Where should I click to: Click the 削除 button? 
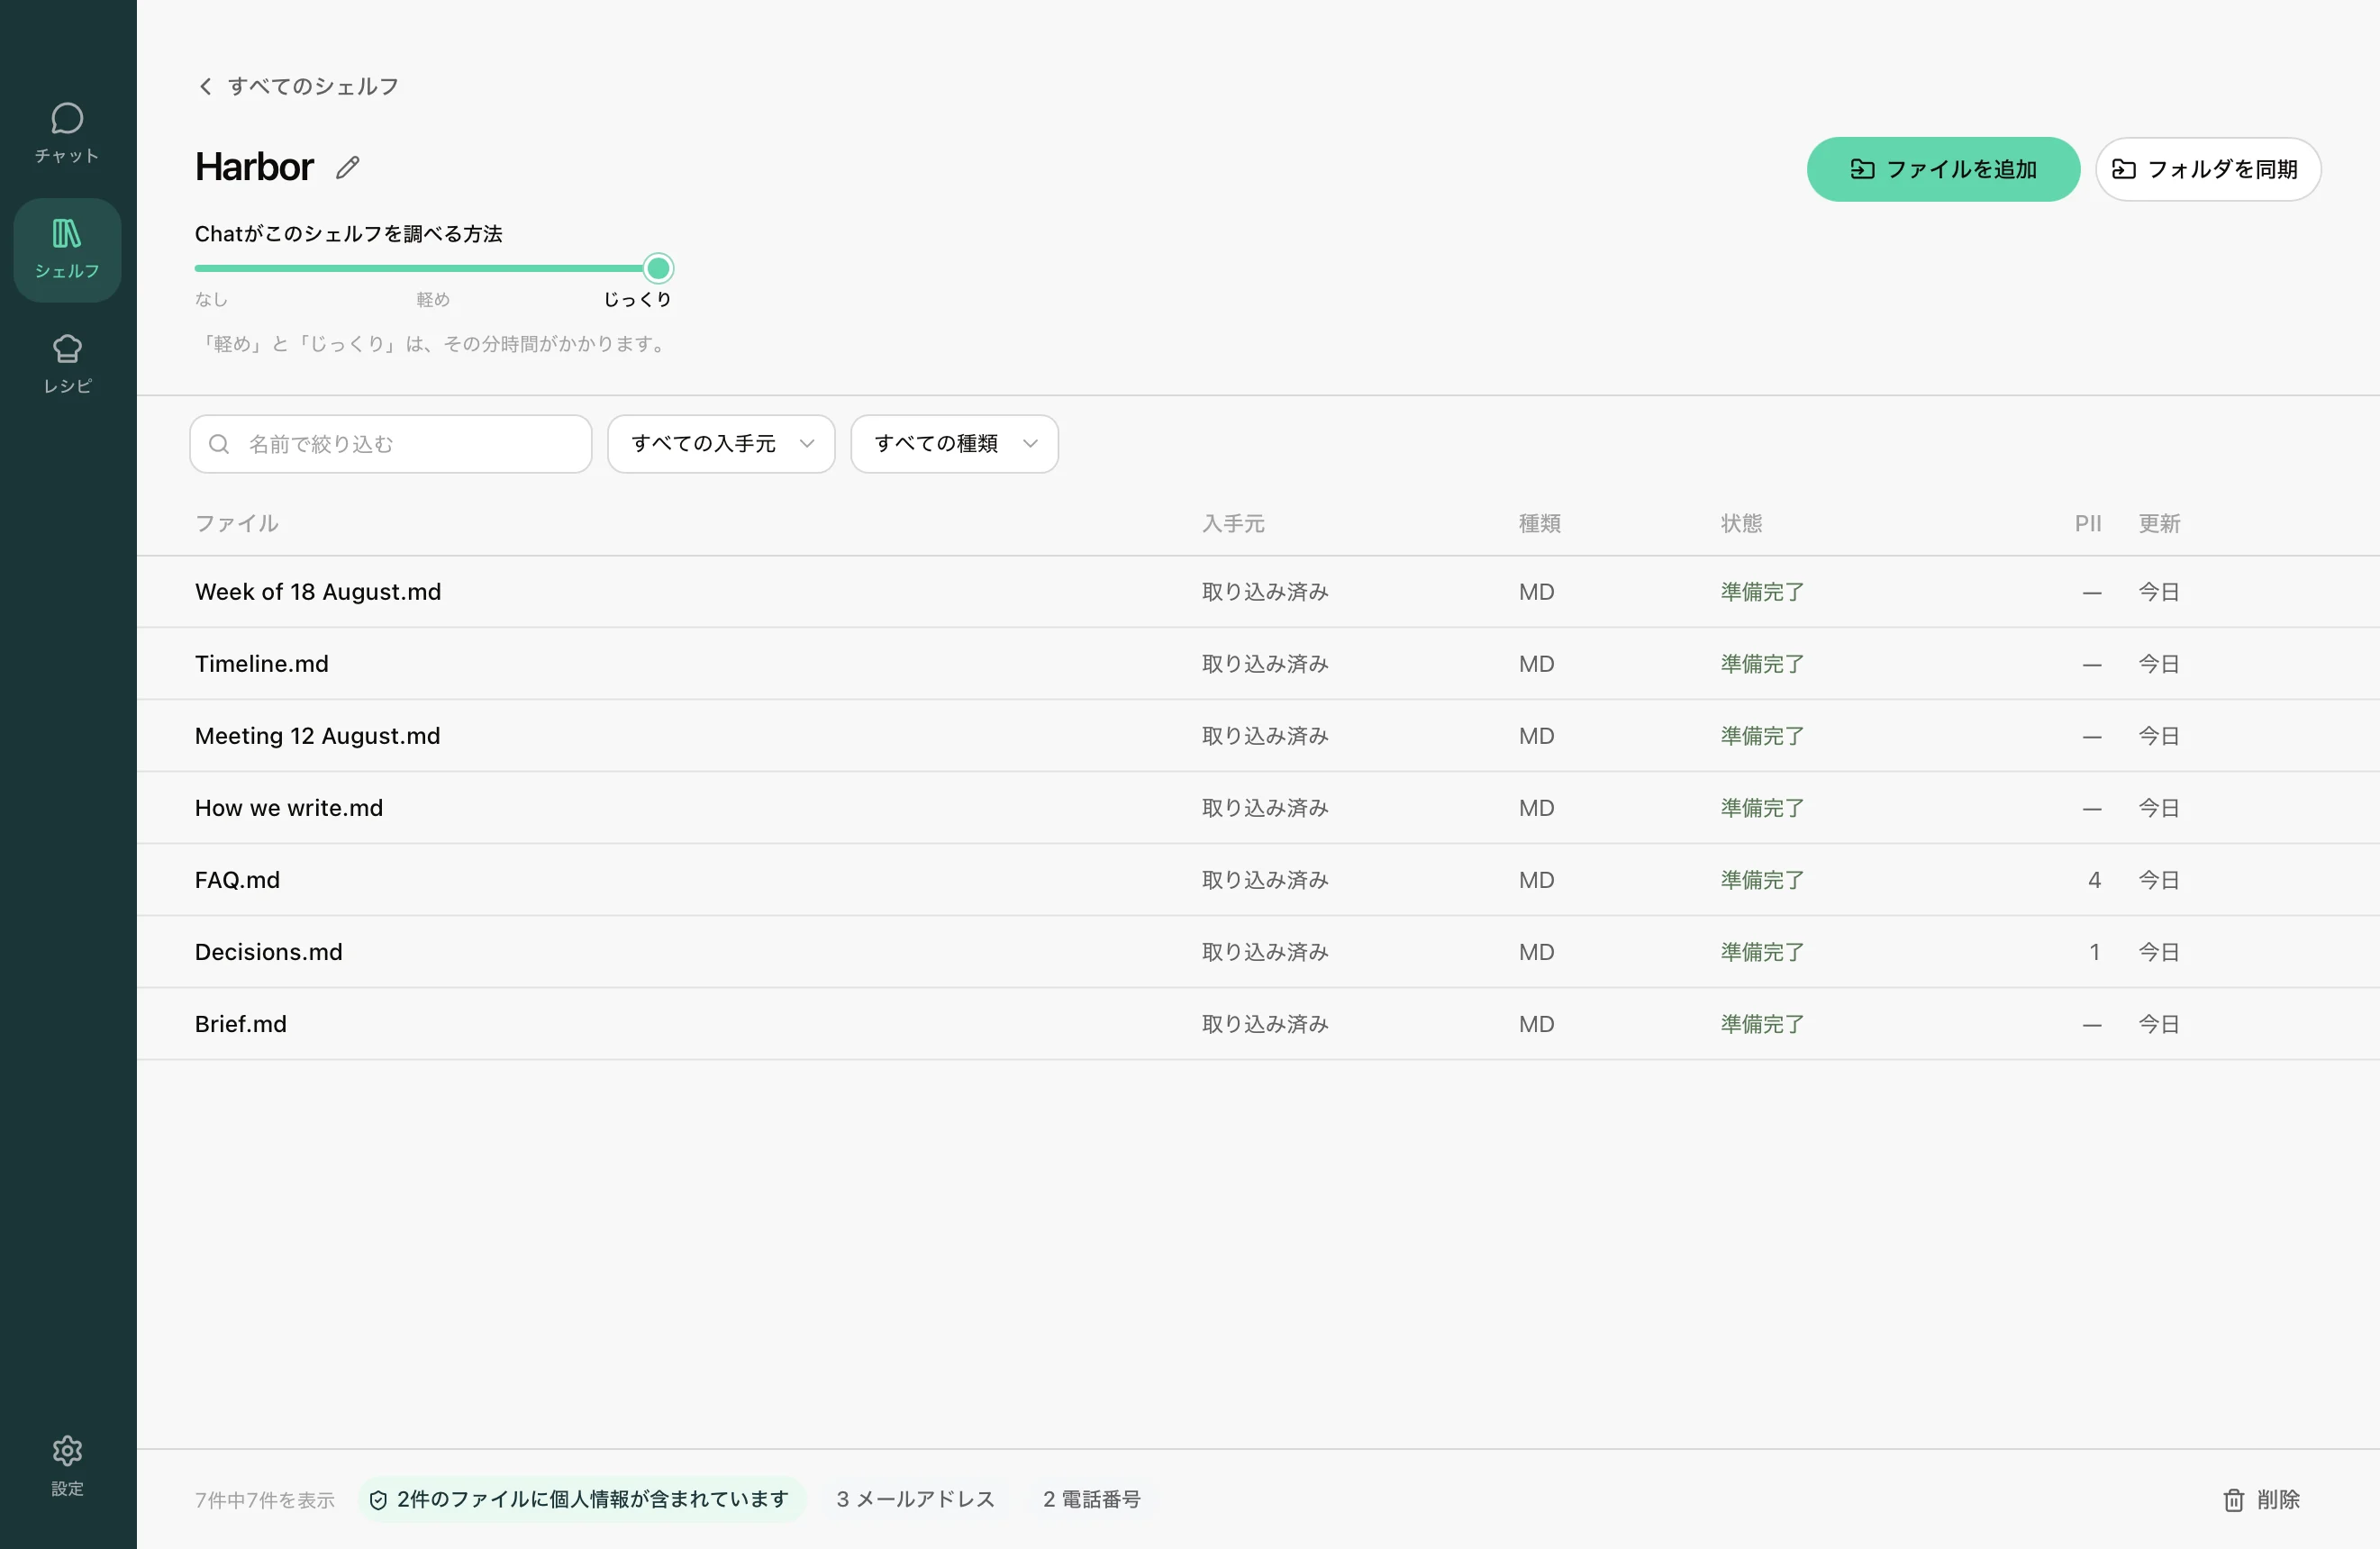[2261, 1499]
